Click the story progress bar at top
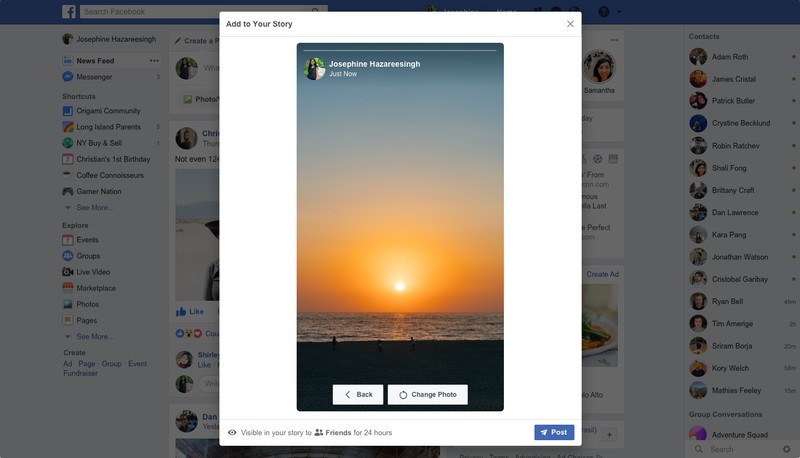The height and width of the screenshot is (458, 800). click(400, 50)
